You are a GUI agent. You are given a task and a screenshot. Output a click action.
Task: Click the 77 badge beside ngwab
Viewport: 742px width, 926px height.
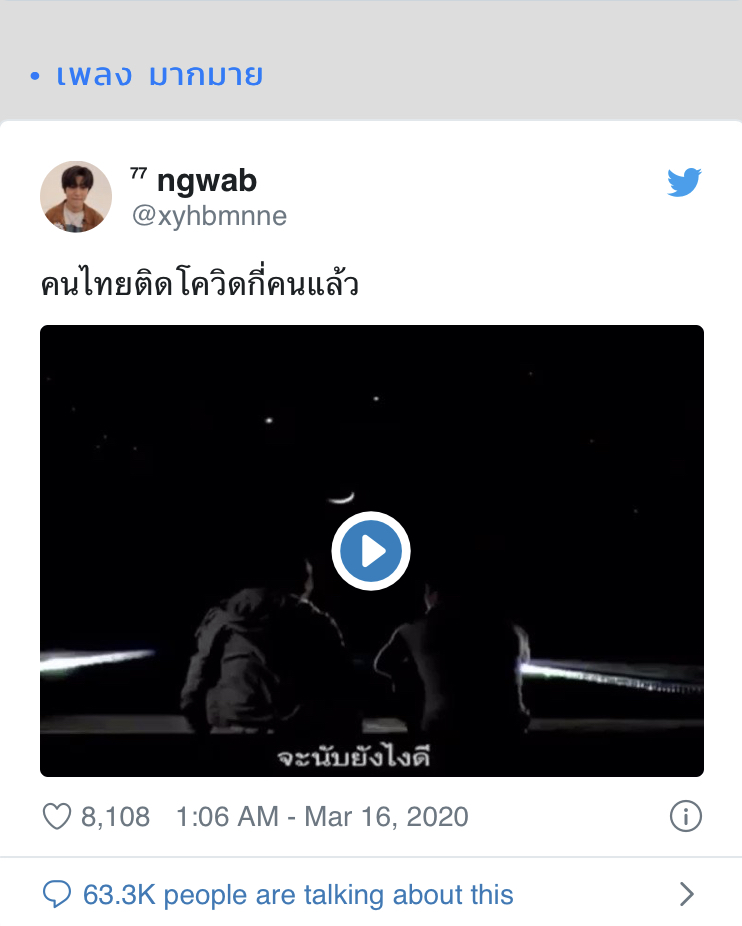138,173
